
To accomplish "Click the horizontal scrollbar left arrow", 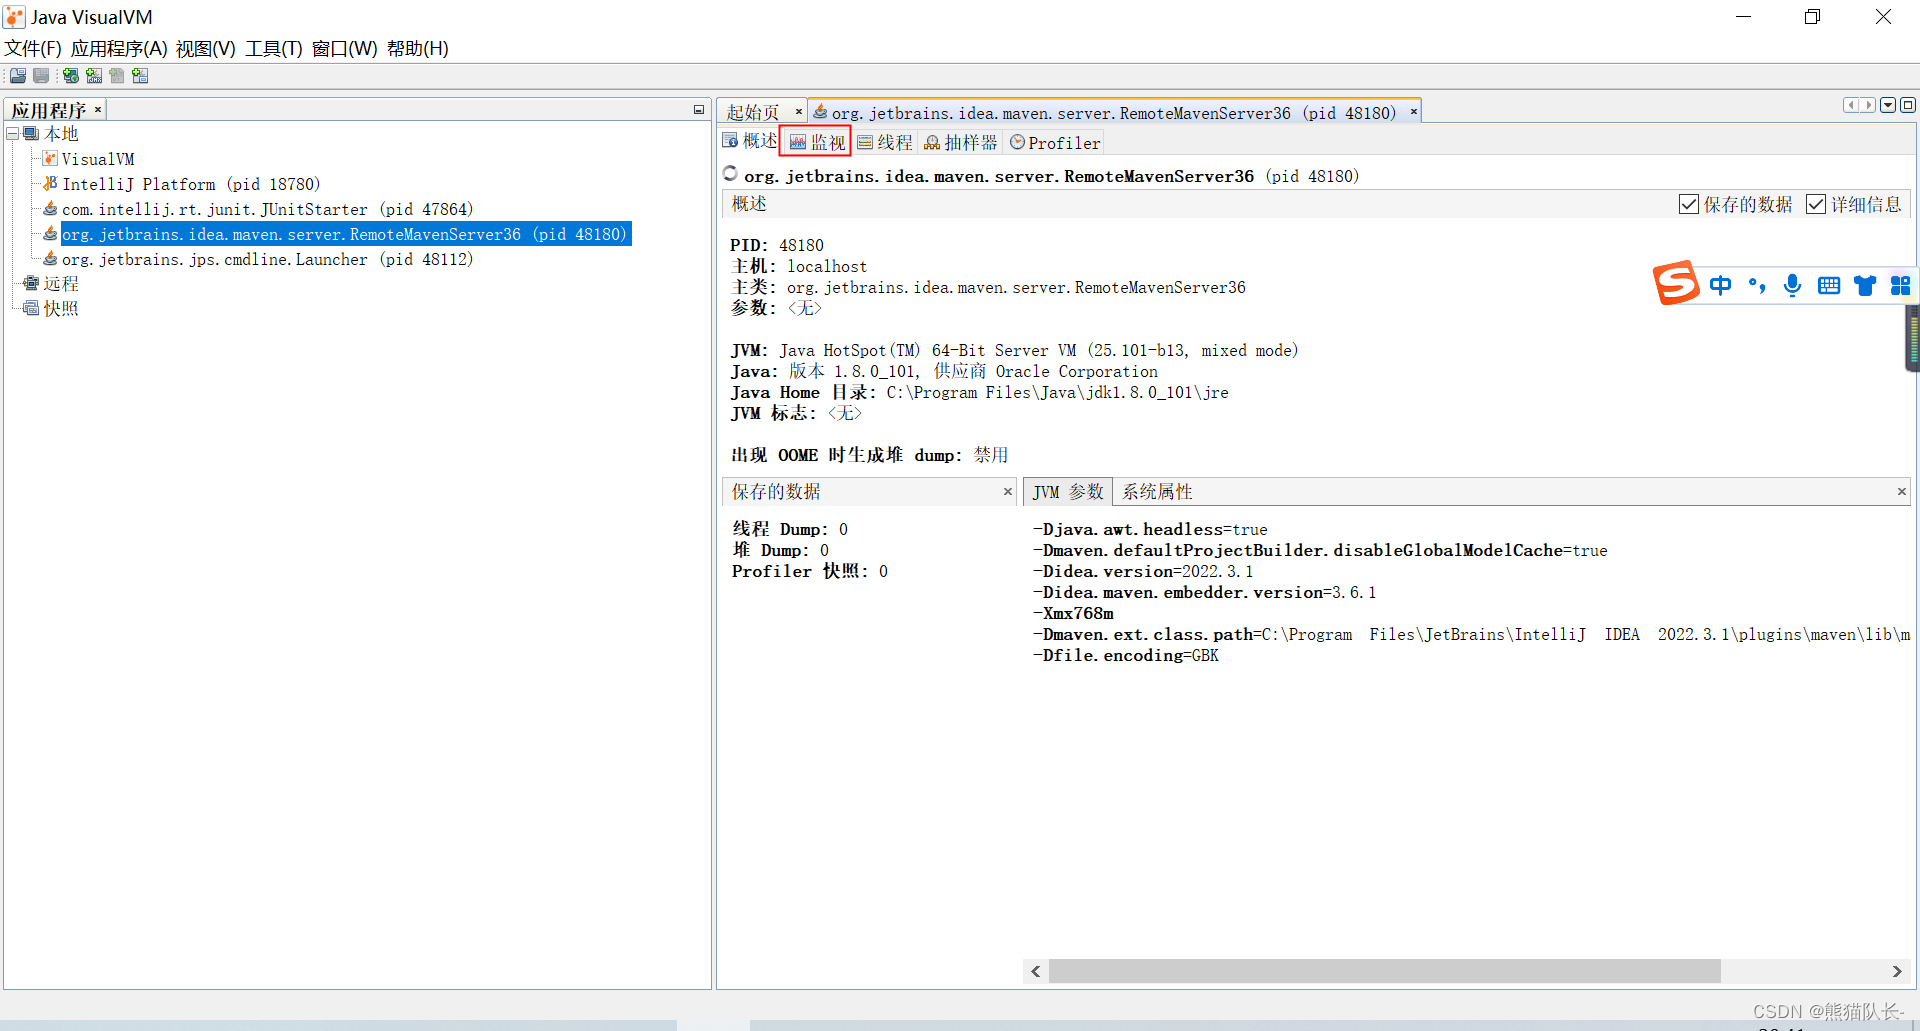I will 1036,971.
